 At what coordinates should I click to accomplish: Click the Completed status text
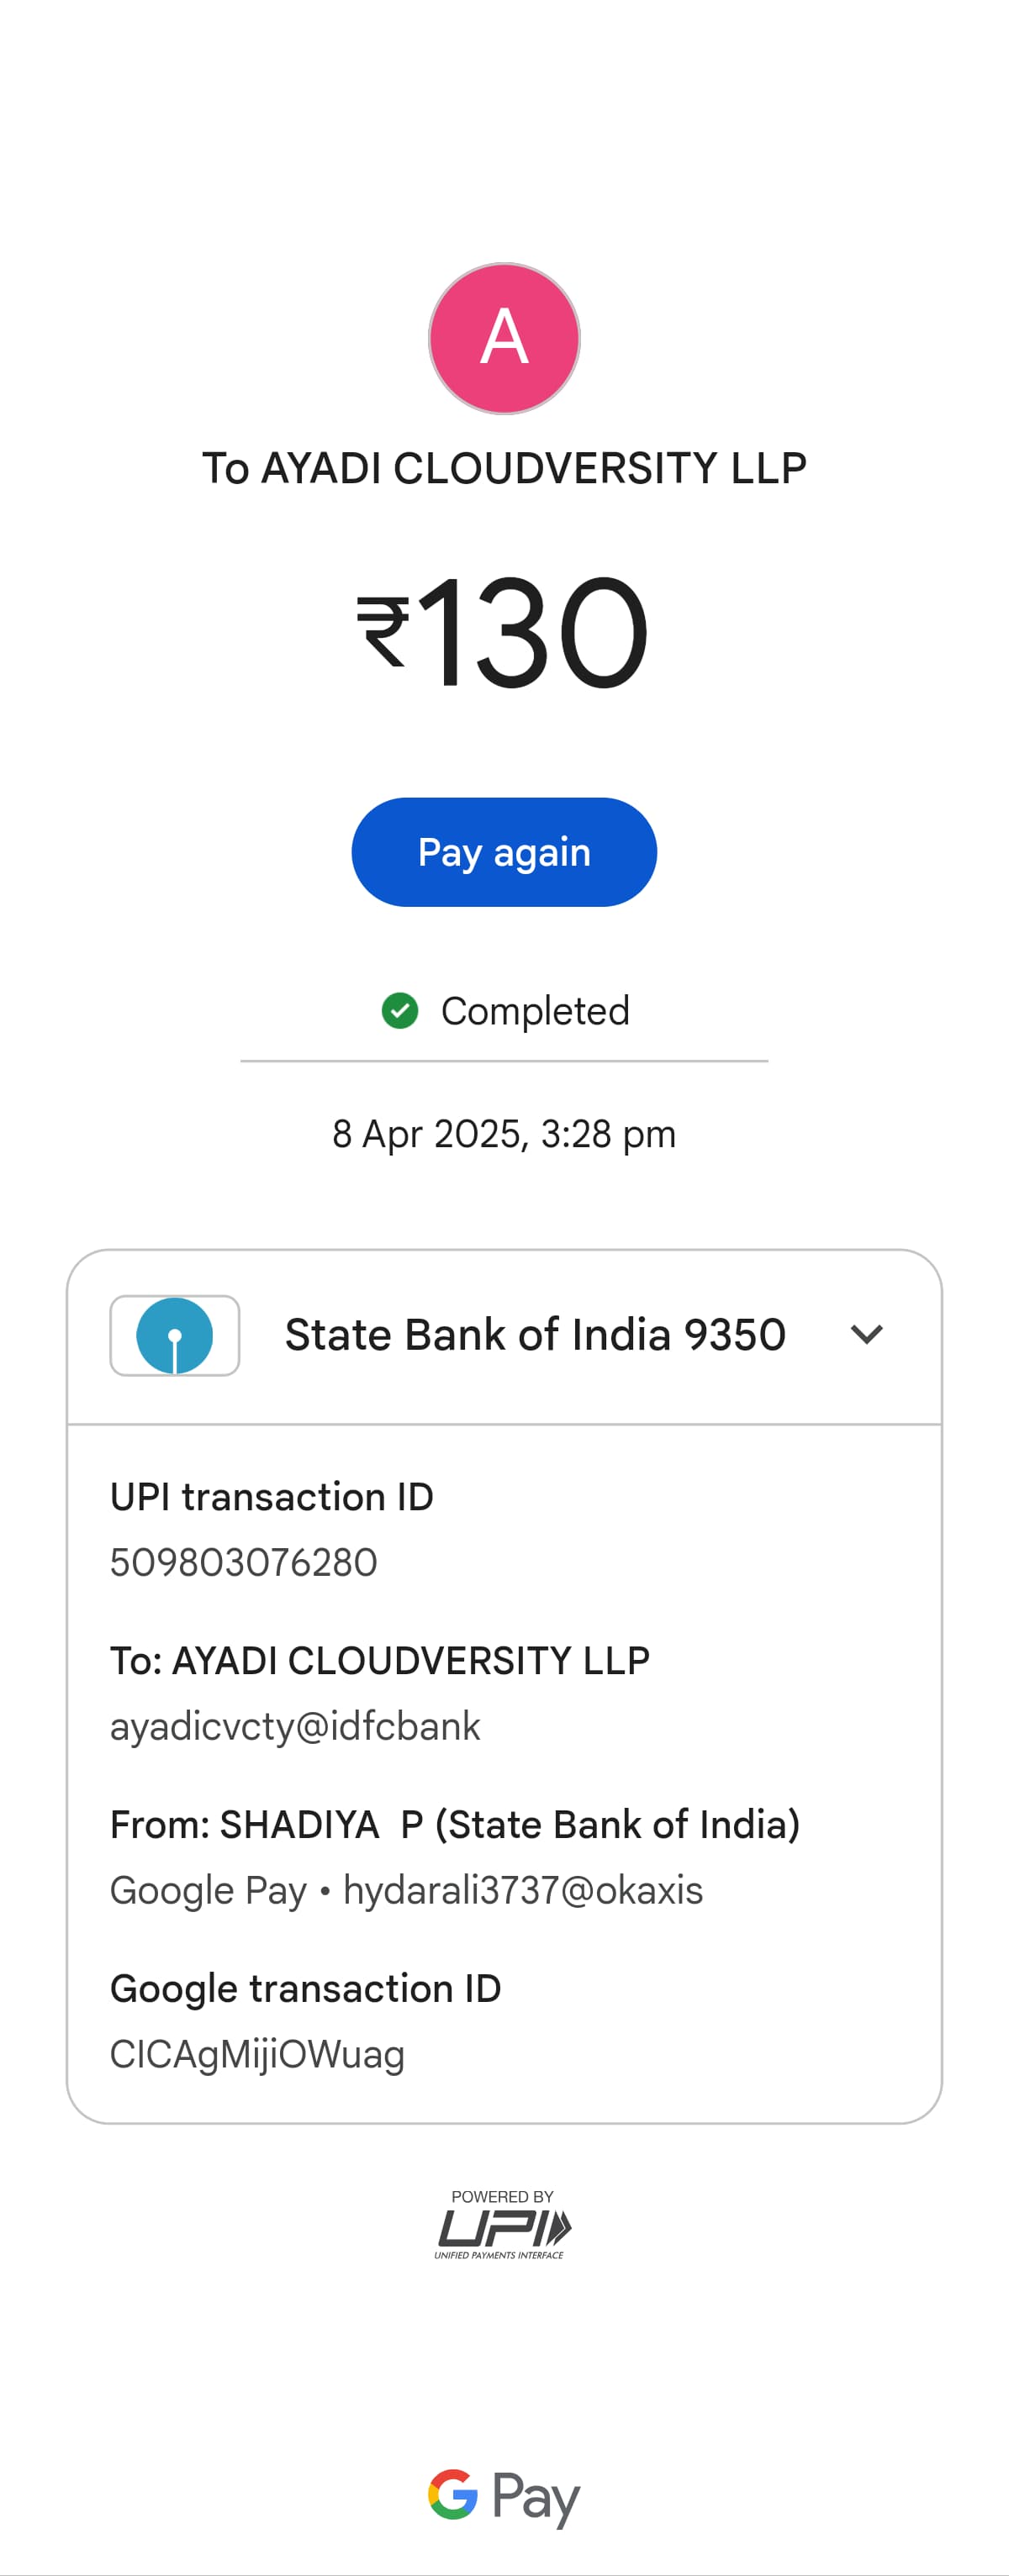(535, 1011)
